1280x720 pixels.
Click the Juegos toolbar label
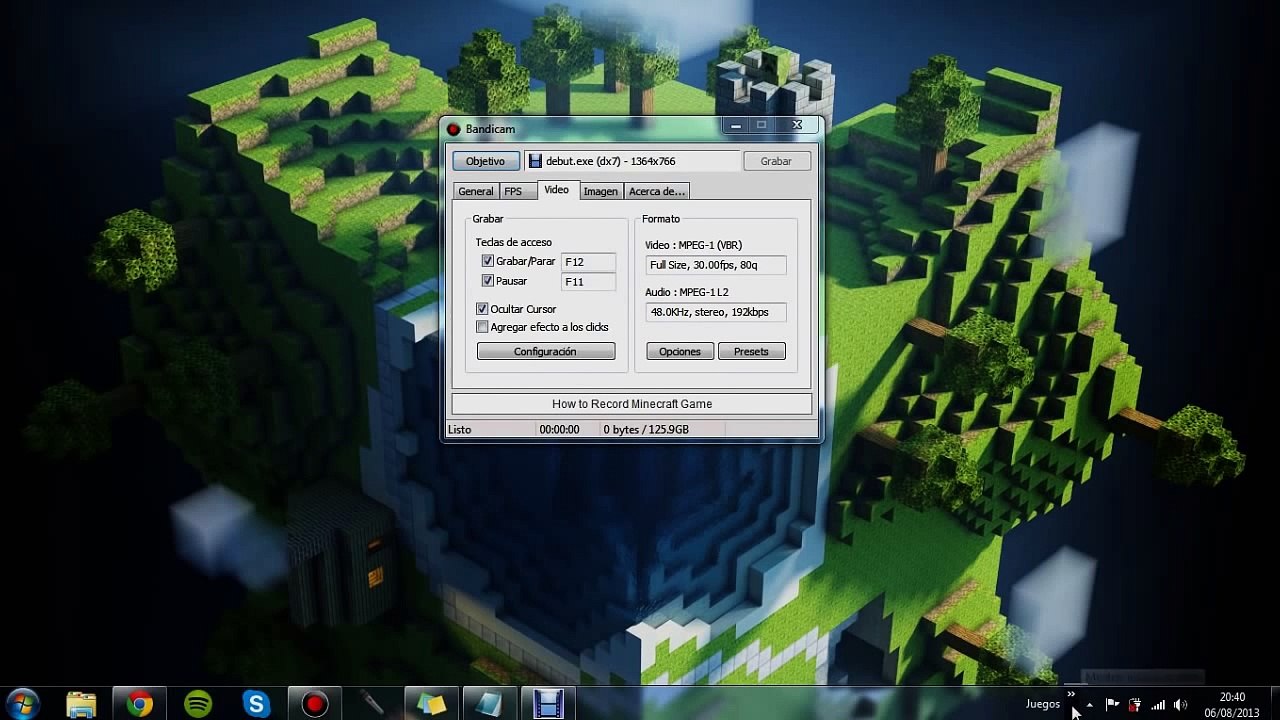pyautogui.click(x=1043, y=704)
